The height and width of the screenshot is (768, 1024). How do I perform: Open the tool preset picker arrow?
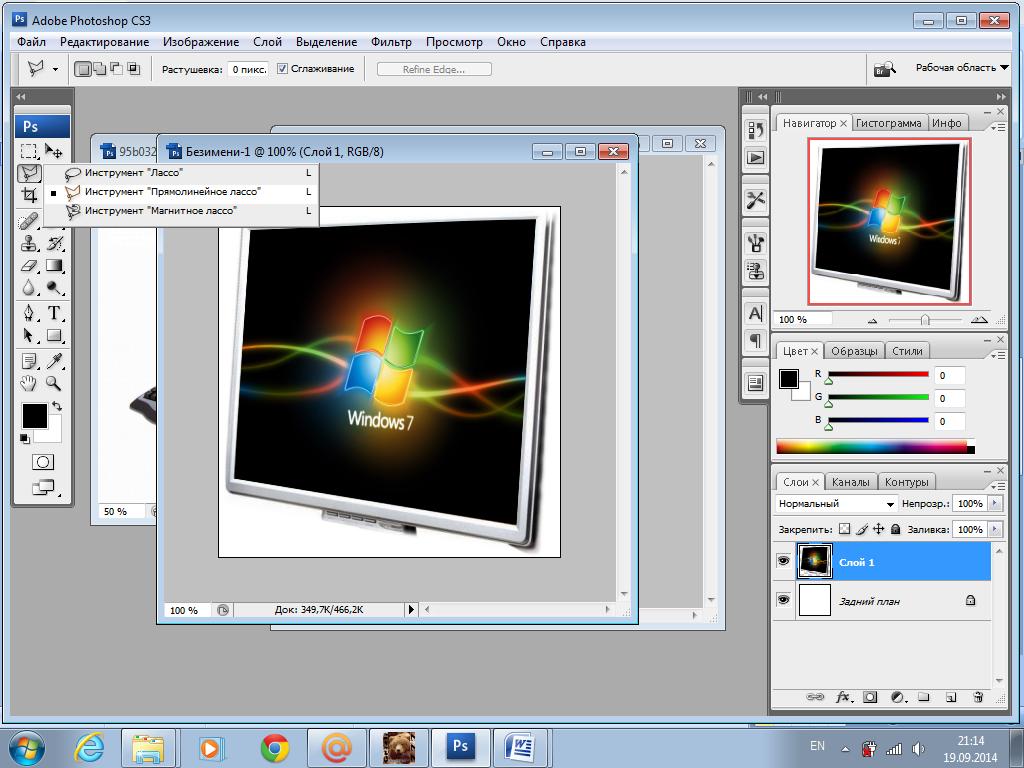pos(55,69)
